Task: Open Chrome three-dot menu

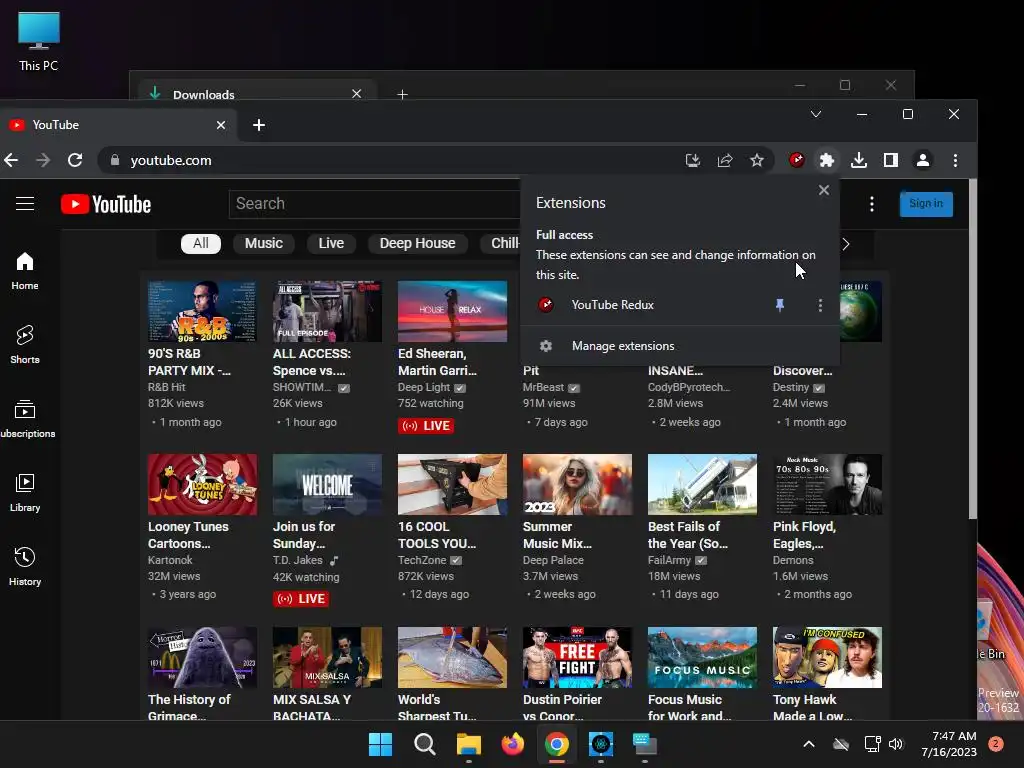Action: pos(955,160)
